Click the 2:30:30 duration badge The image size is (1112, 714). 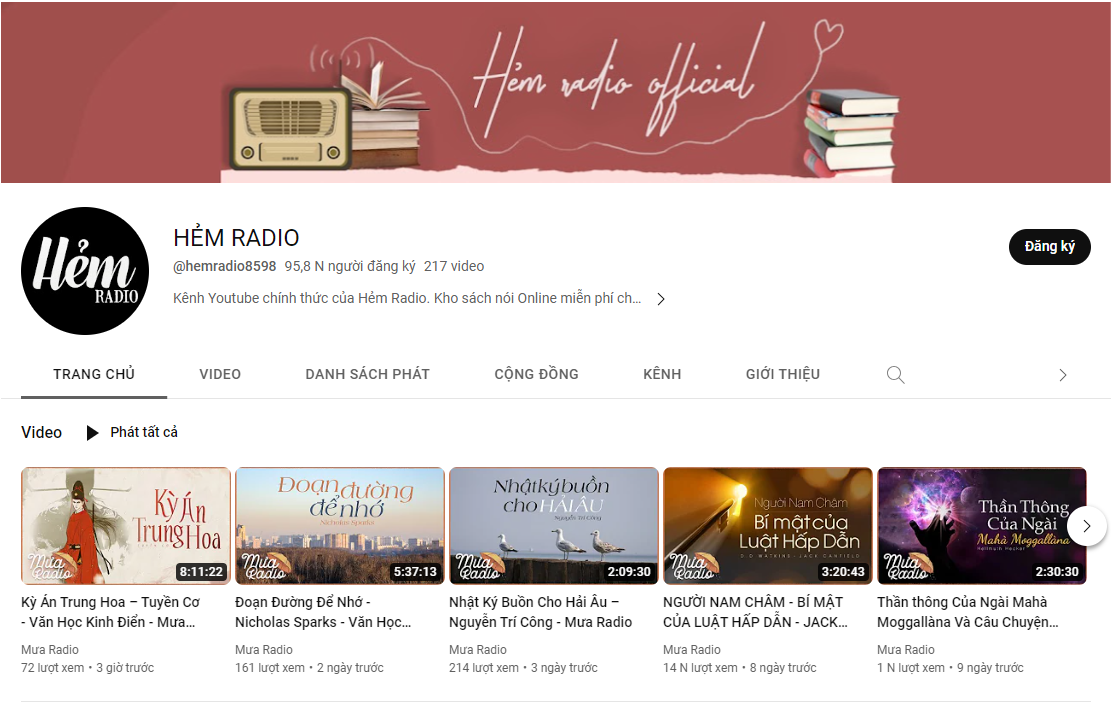(1057, 571)
